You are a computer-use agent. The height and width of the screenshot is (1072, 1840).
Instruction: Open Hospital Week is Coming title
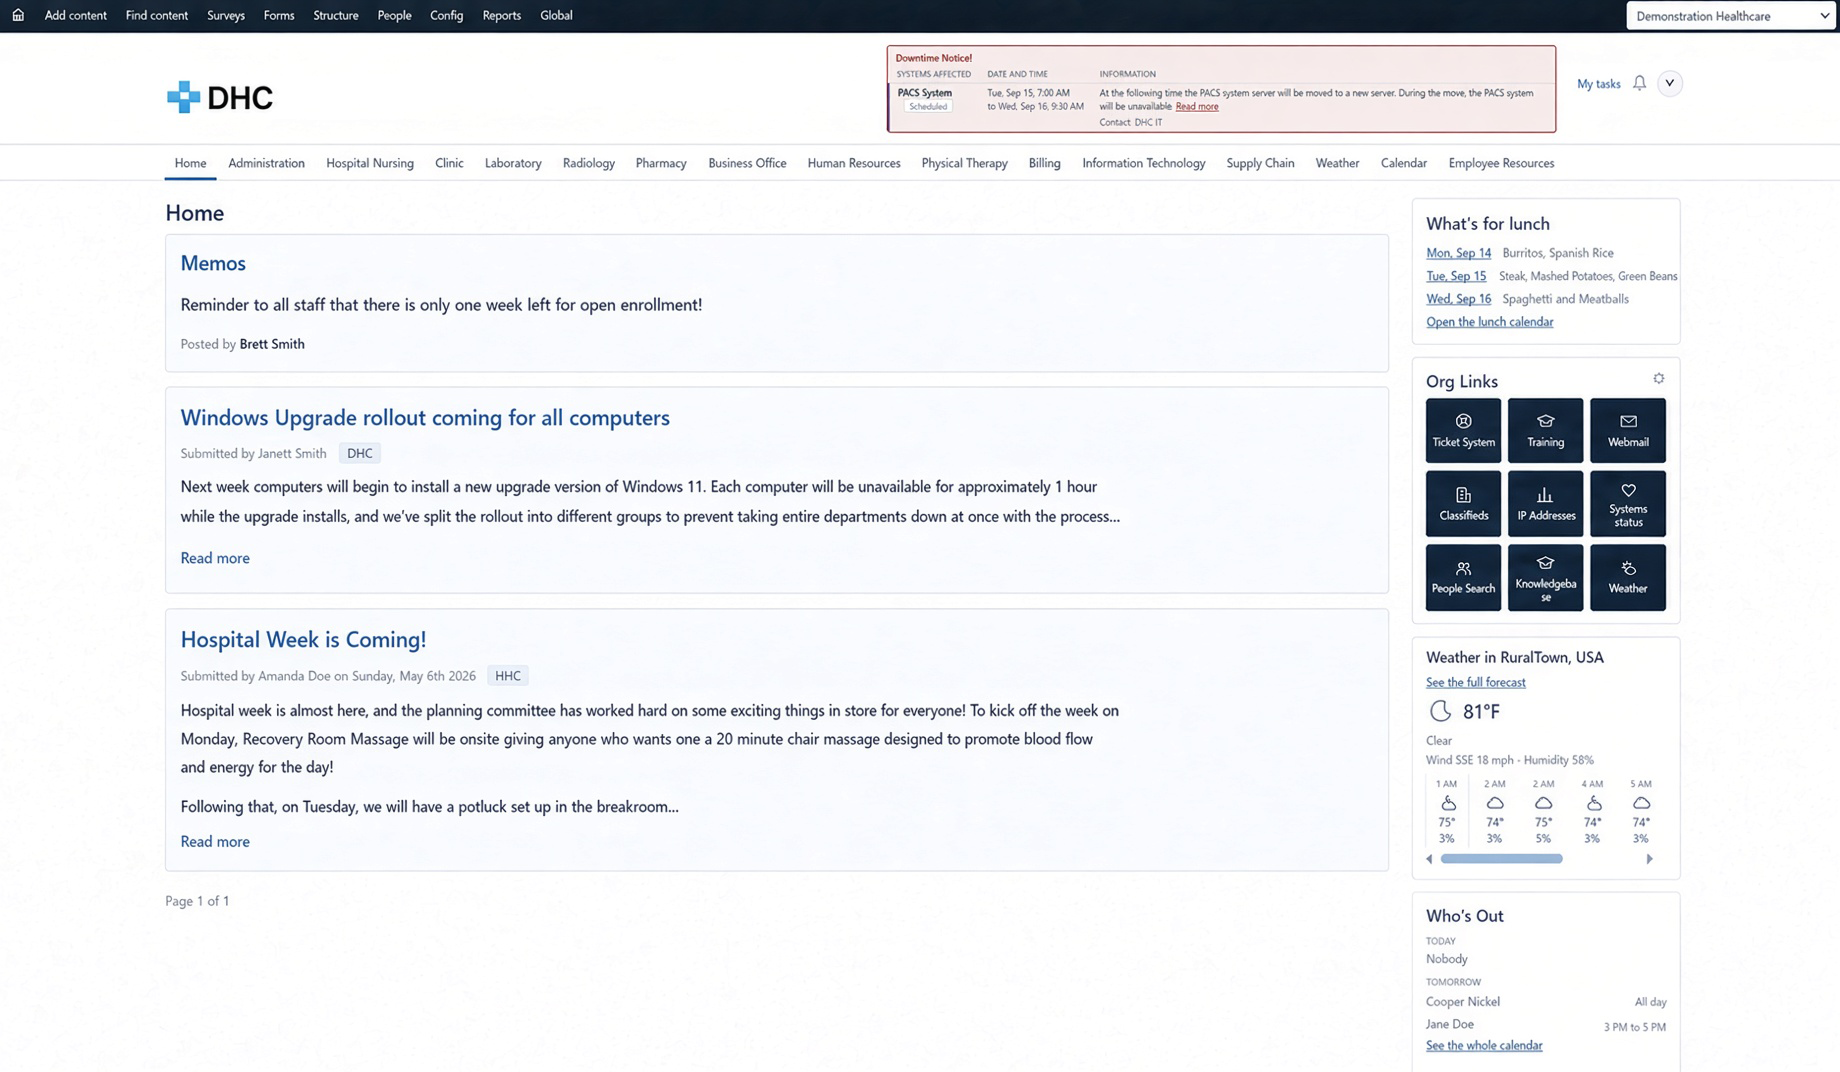[x=303, y=639]
